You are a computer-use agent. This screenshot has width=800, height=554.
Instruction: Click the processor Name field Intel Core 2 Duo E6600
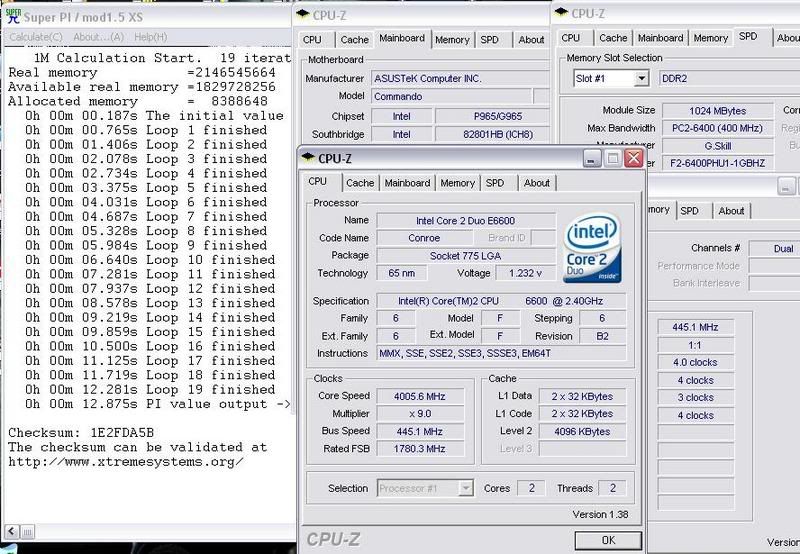(x=466, y=220)
